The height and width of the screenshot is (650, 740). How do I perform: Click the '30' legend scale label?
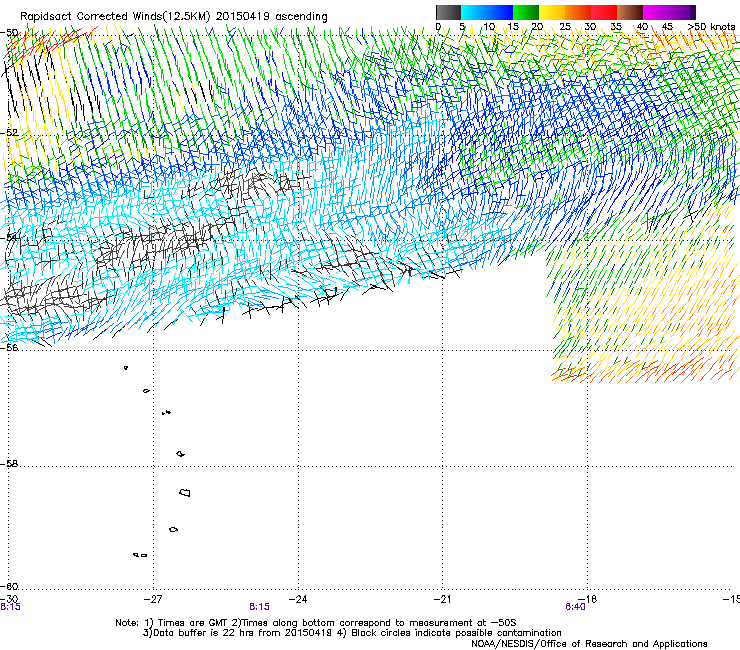click(x=590, y=27)
